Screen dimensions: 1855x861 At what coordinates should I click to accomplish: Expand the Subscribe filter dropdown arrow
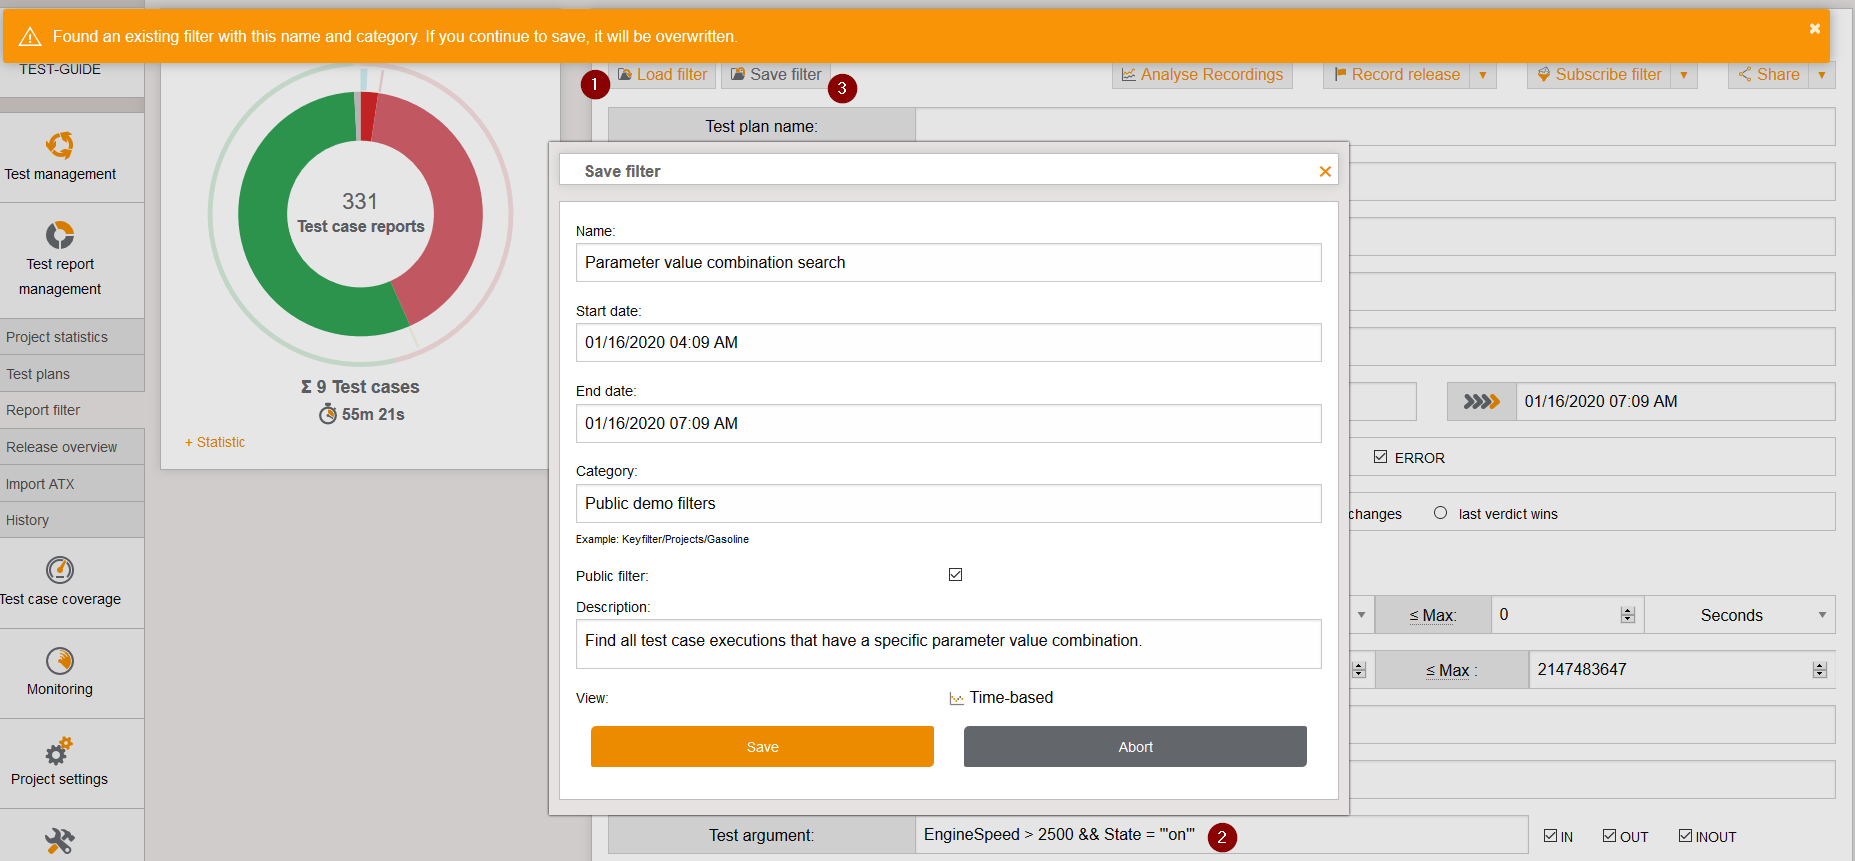click(1684, 75)
